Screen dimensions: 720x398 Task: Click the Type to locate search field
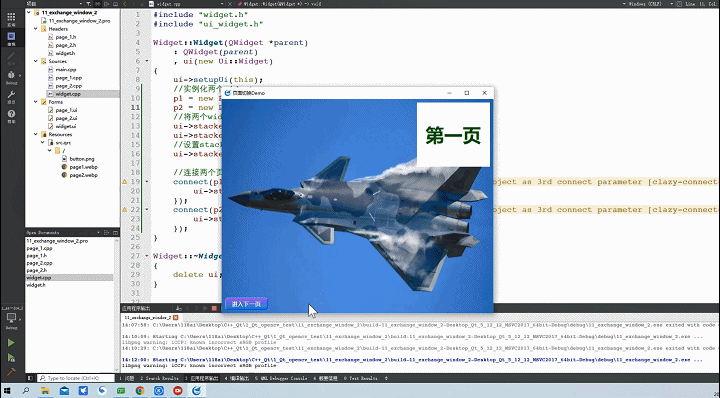76,378
